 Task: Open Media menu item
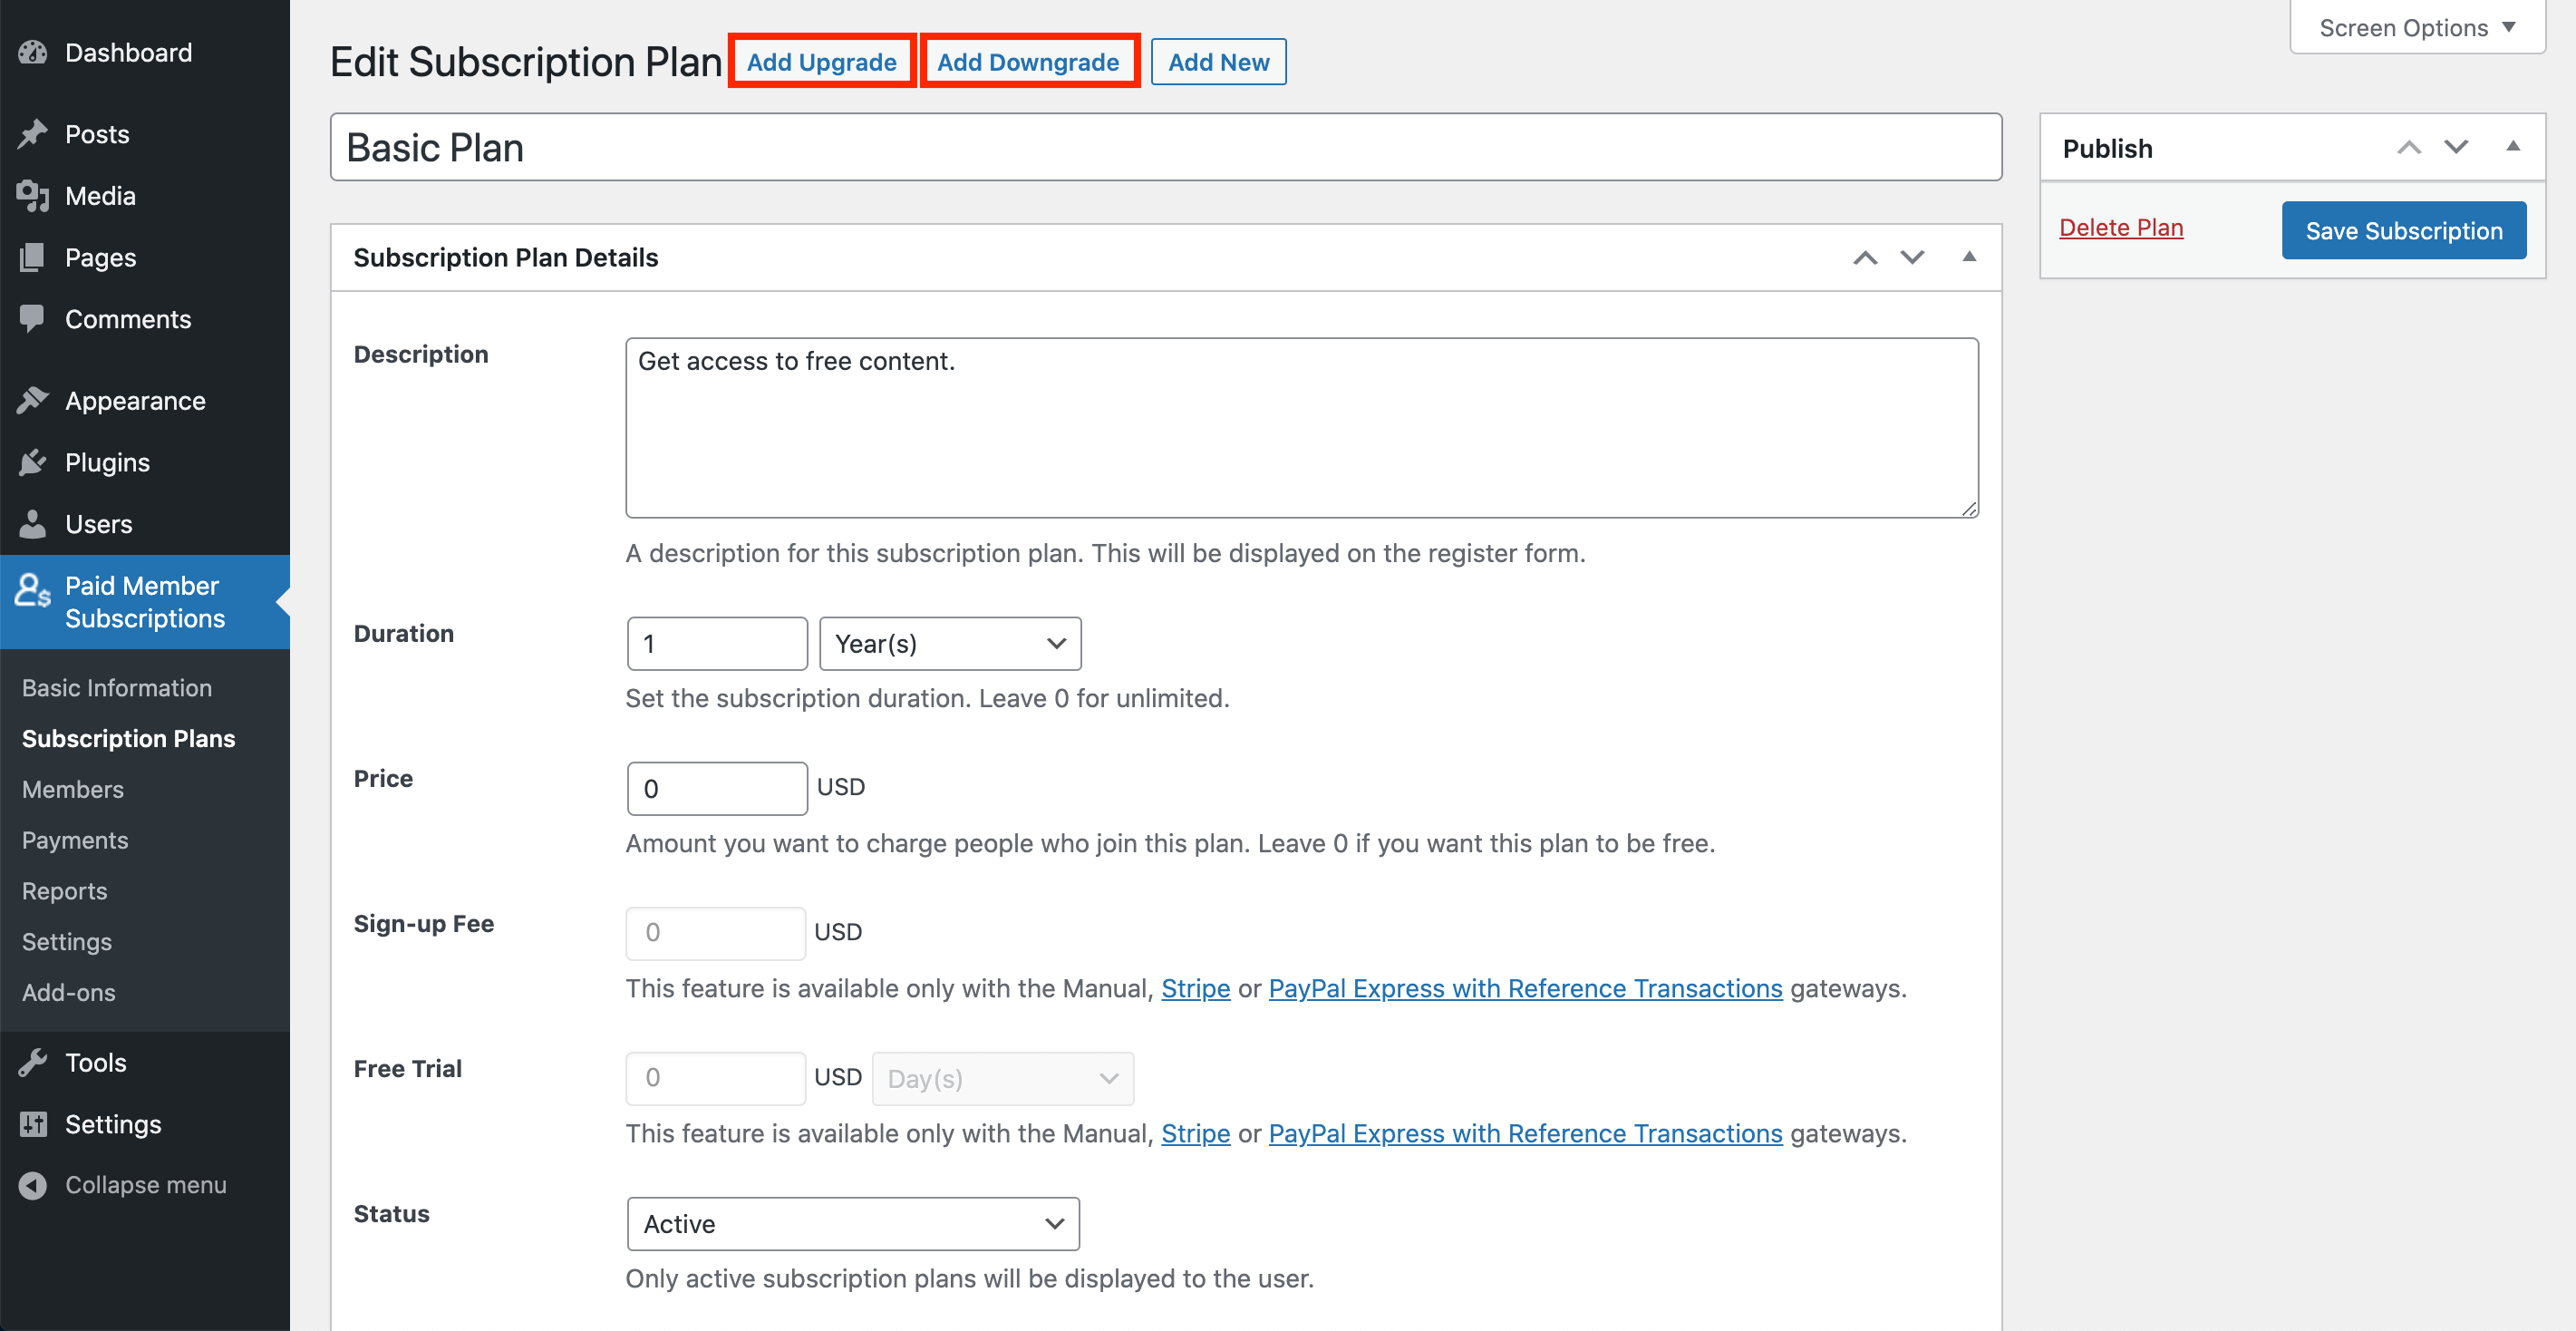145,196
